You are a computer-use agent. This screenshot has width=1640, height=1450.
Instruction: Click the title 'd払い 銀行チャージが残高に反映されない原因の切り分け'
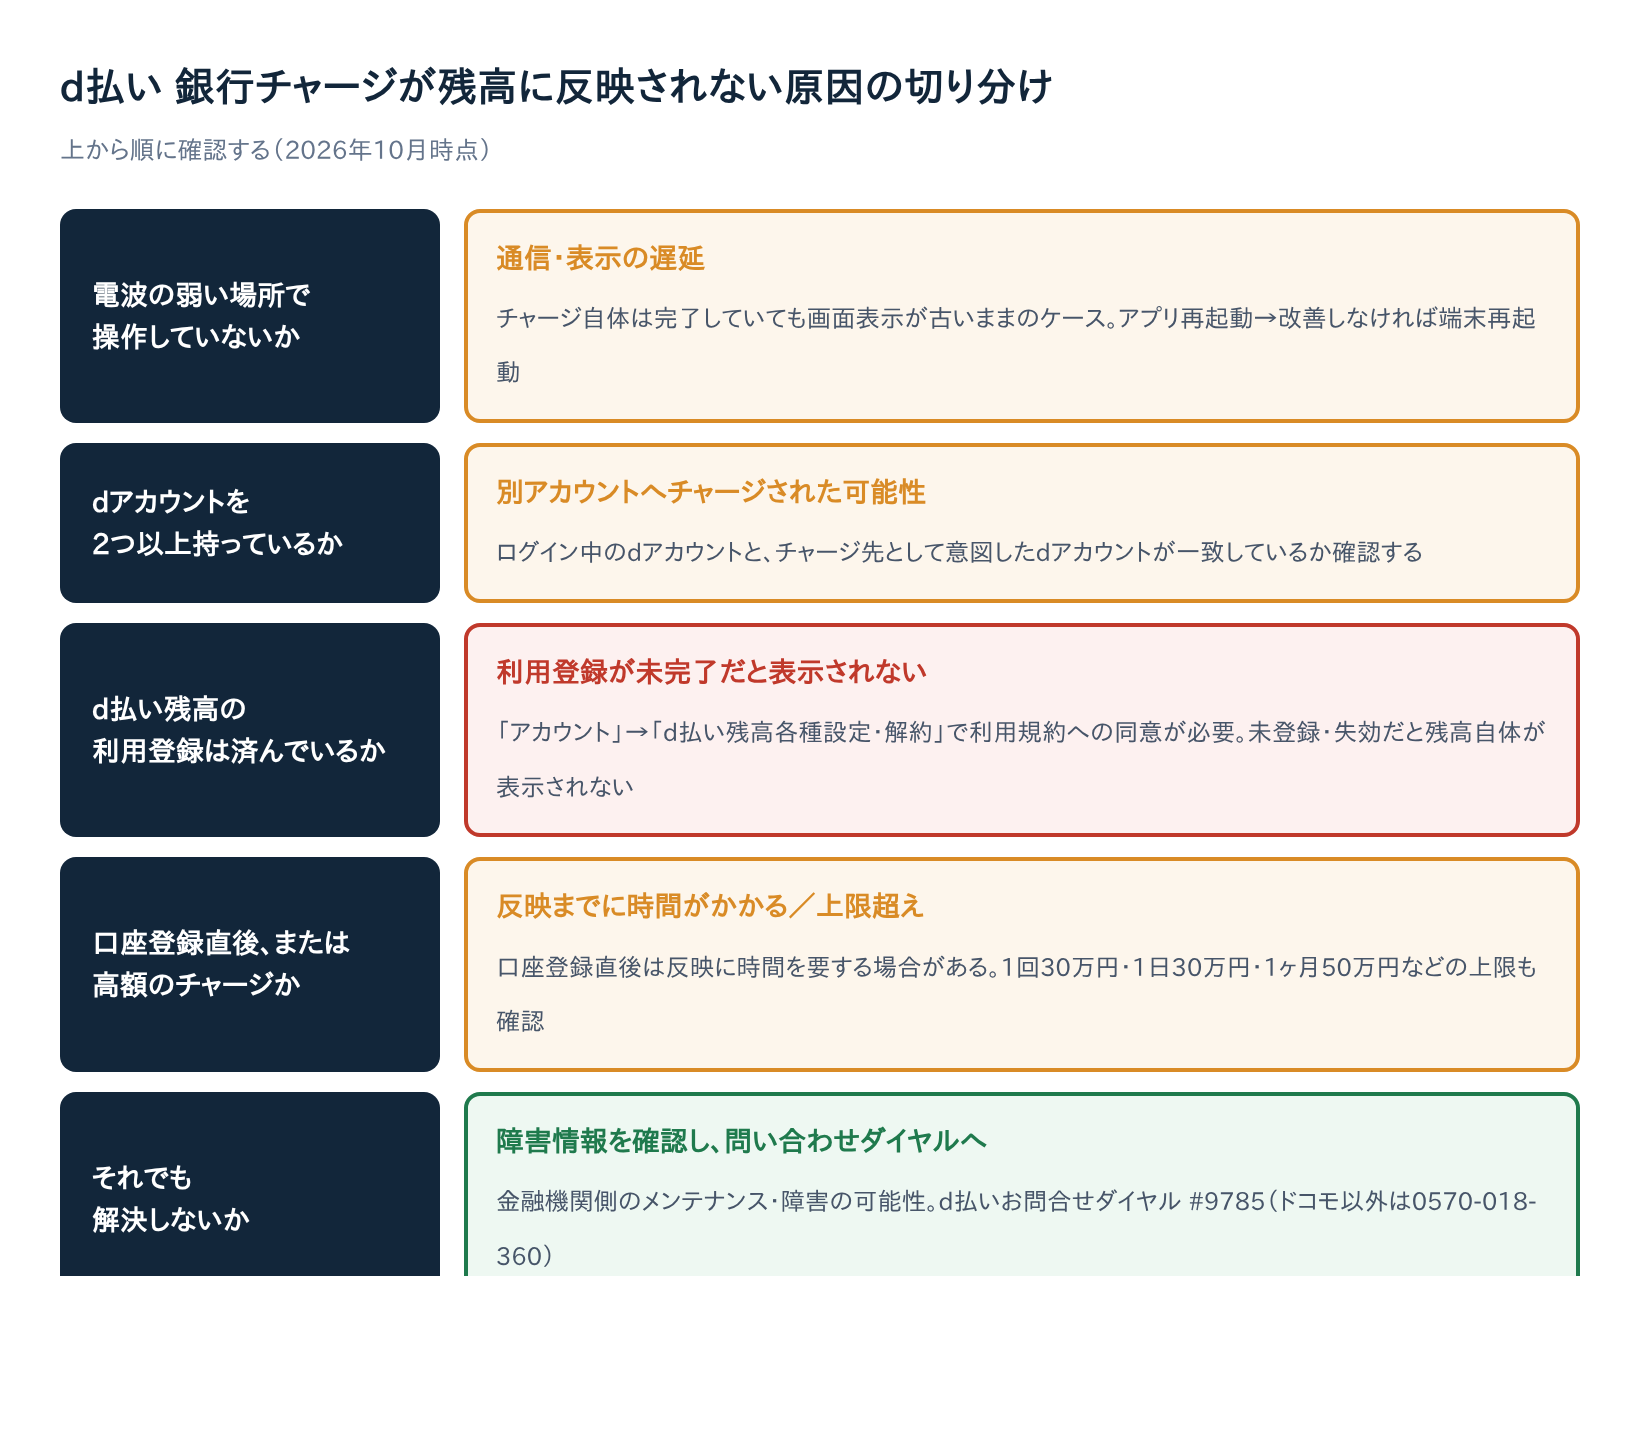pyautogui.click(x=556, y=88)
